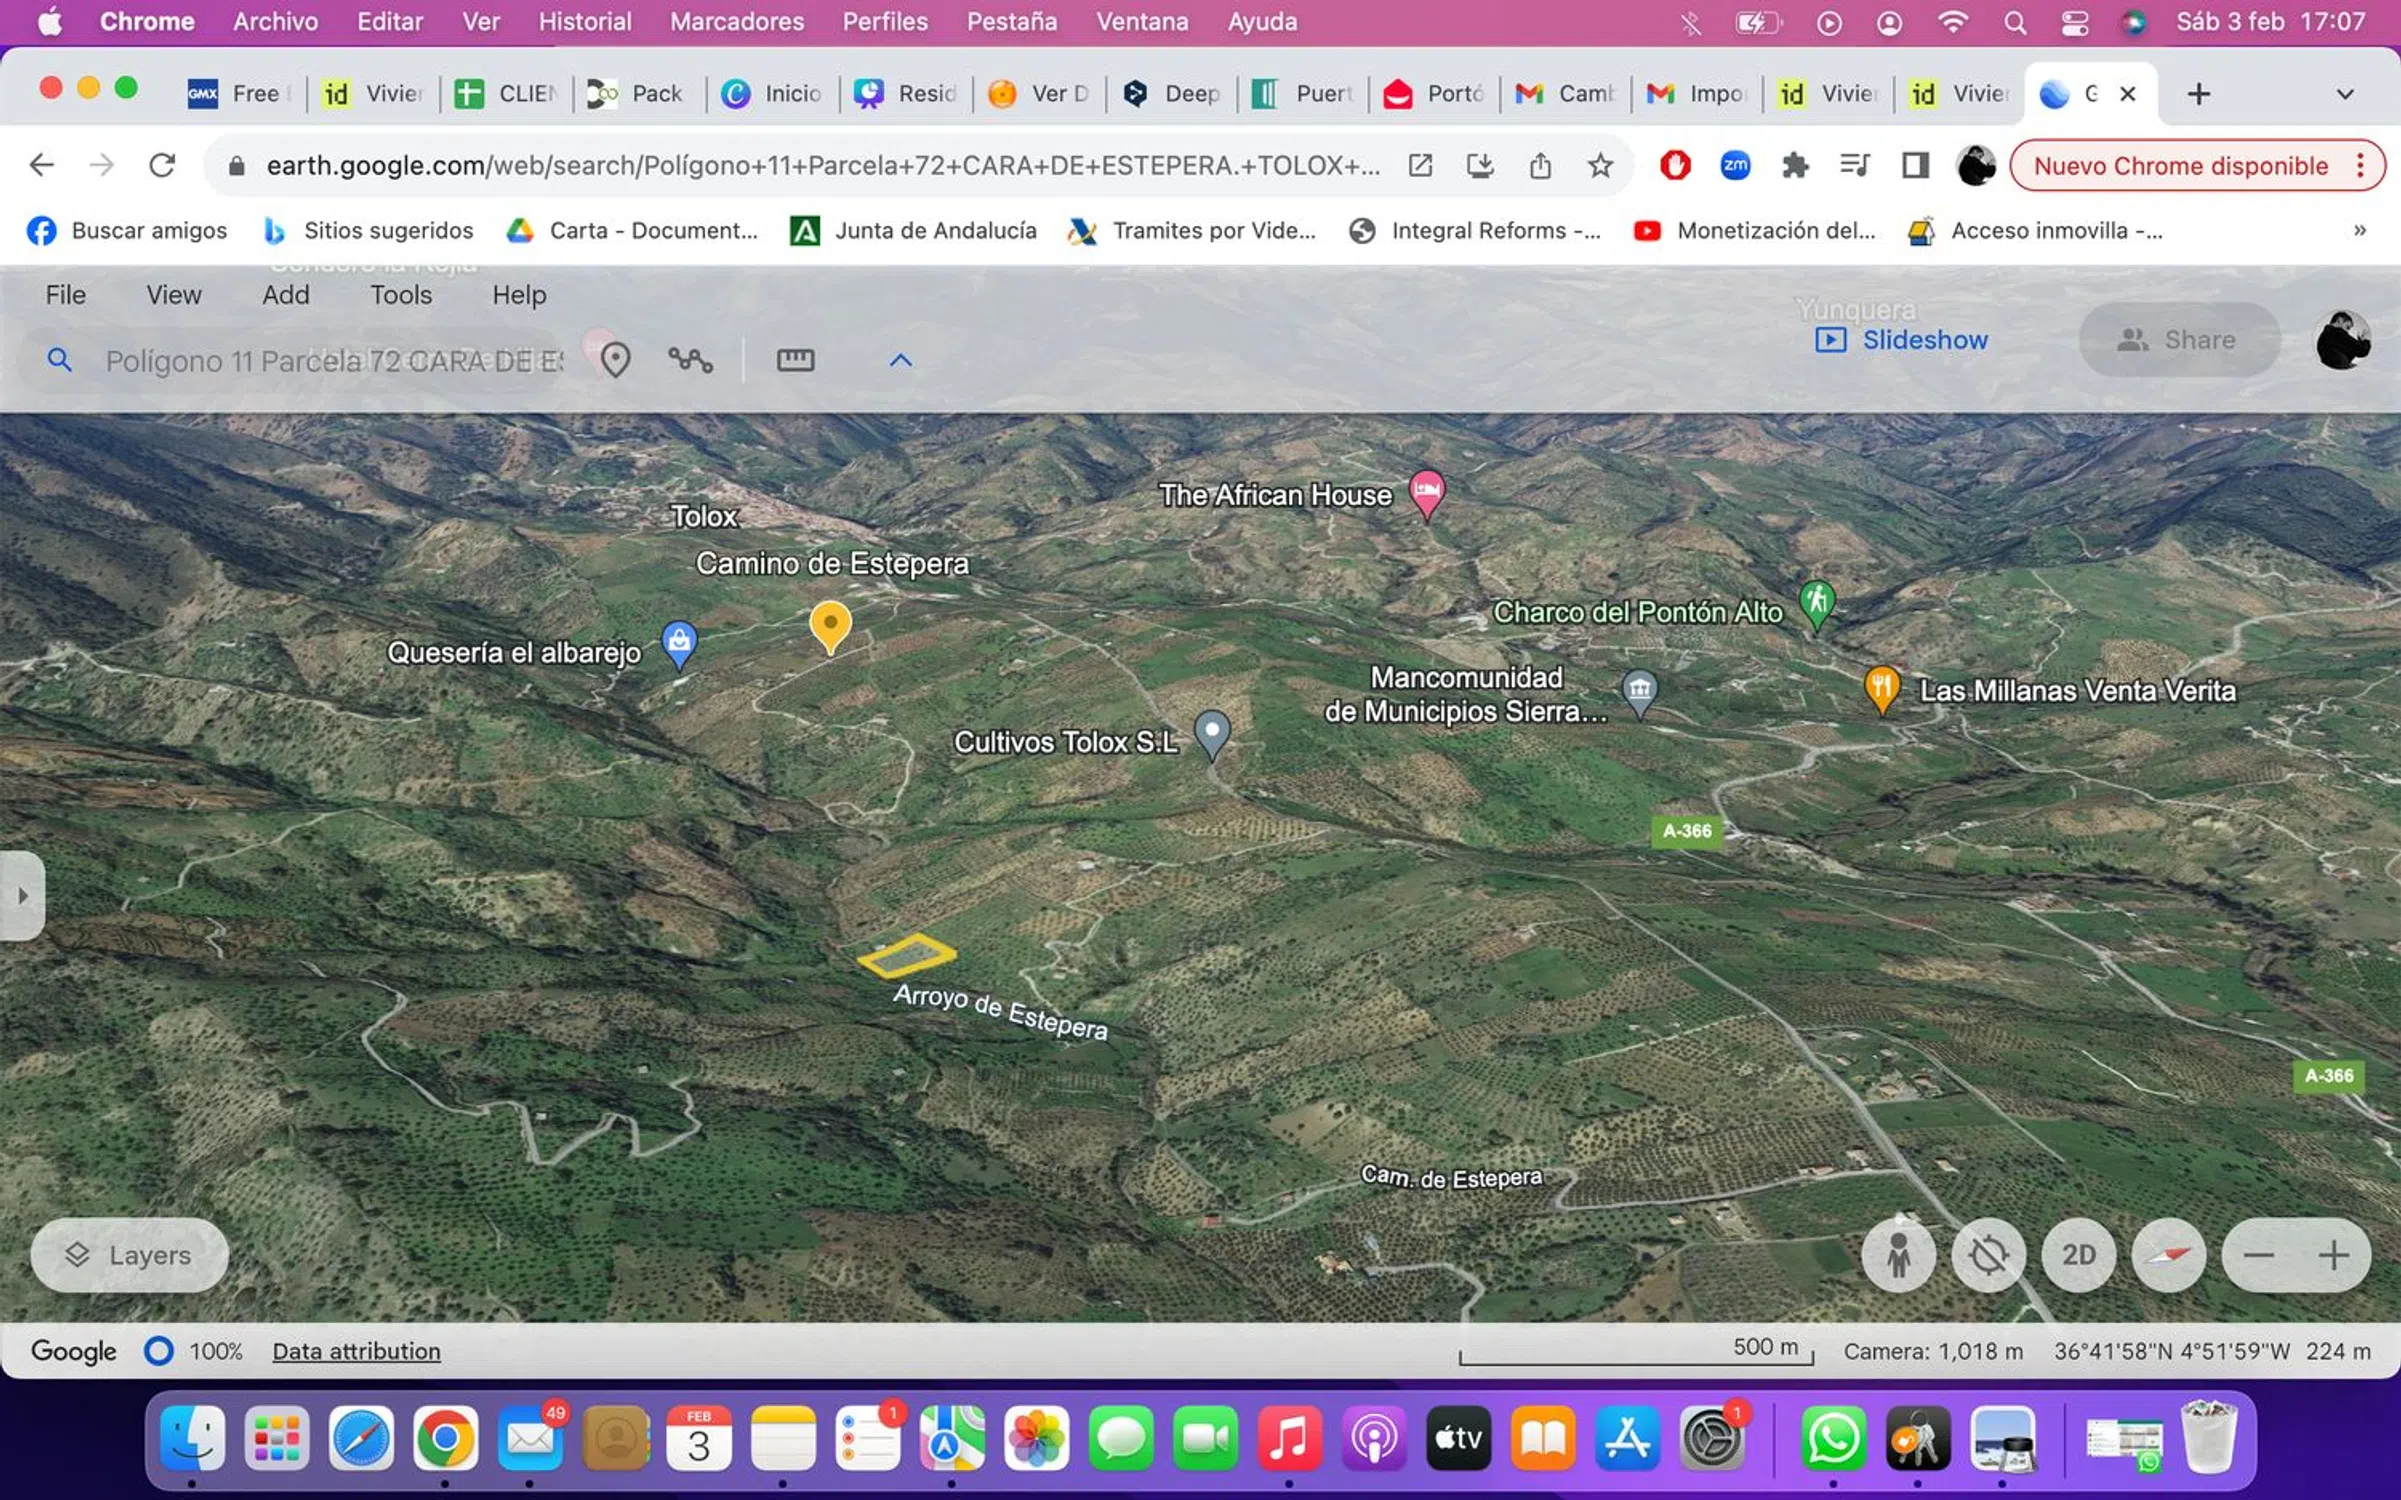
Task: Click The African House hotel marker
Action: (x=1426, y=492)
